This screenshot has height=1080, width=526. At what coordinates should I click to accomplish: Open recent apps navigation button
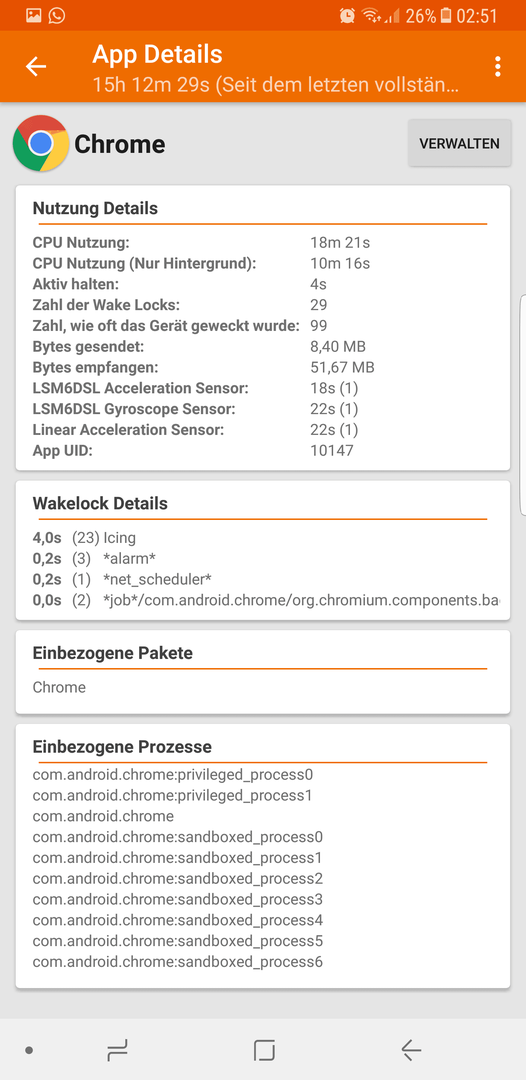point(117,1050)
